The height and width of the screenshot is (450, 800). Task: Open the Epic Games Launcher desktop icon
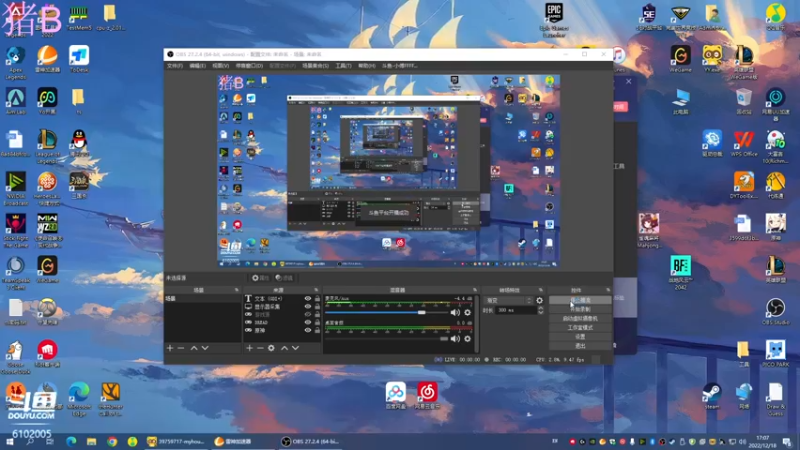(554, 20)
